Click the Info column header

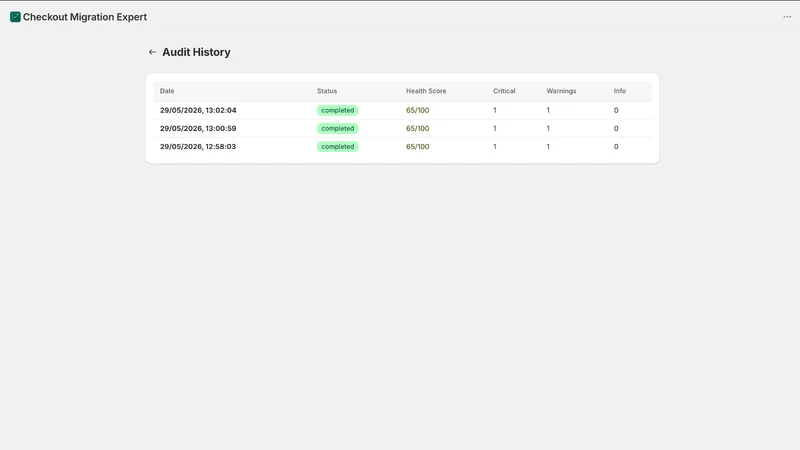[620, 91]
